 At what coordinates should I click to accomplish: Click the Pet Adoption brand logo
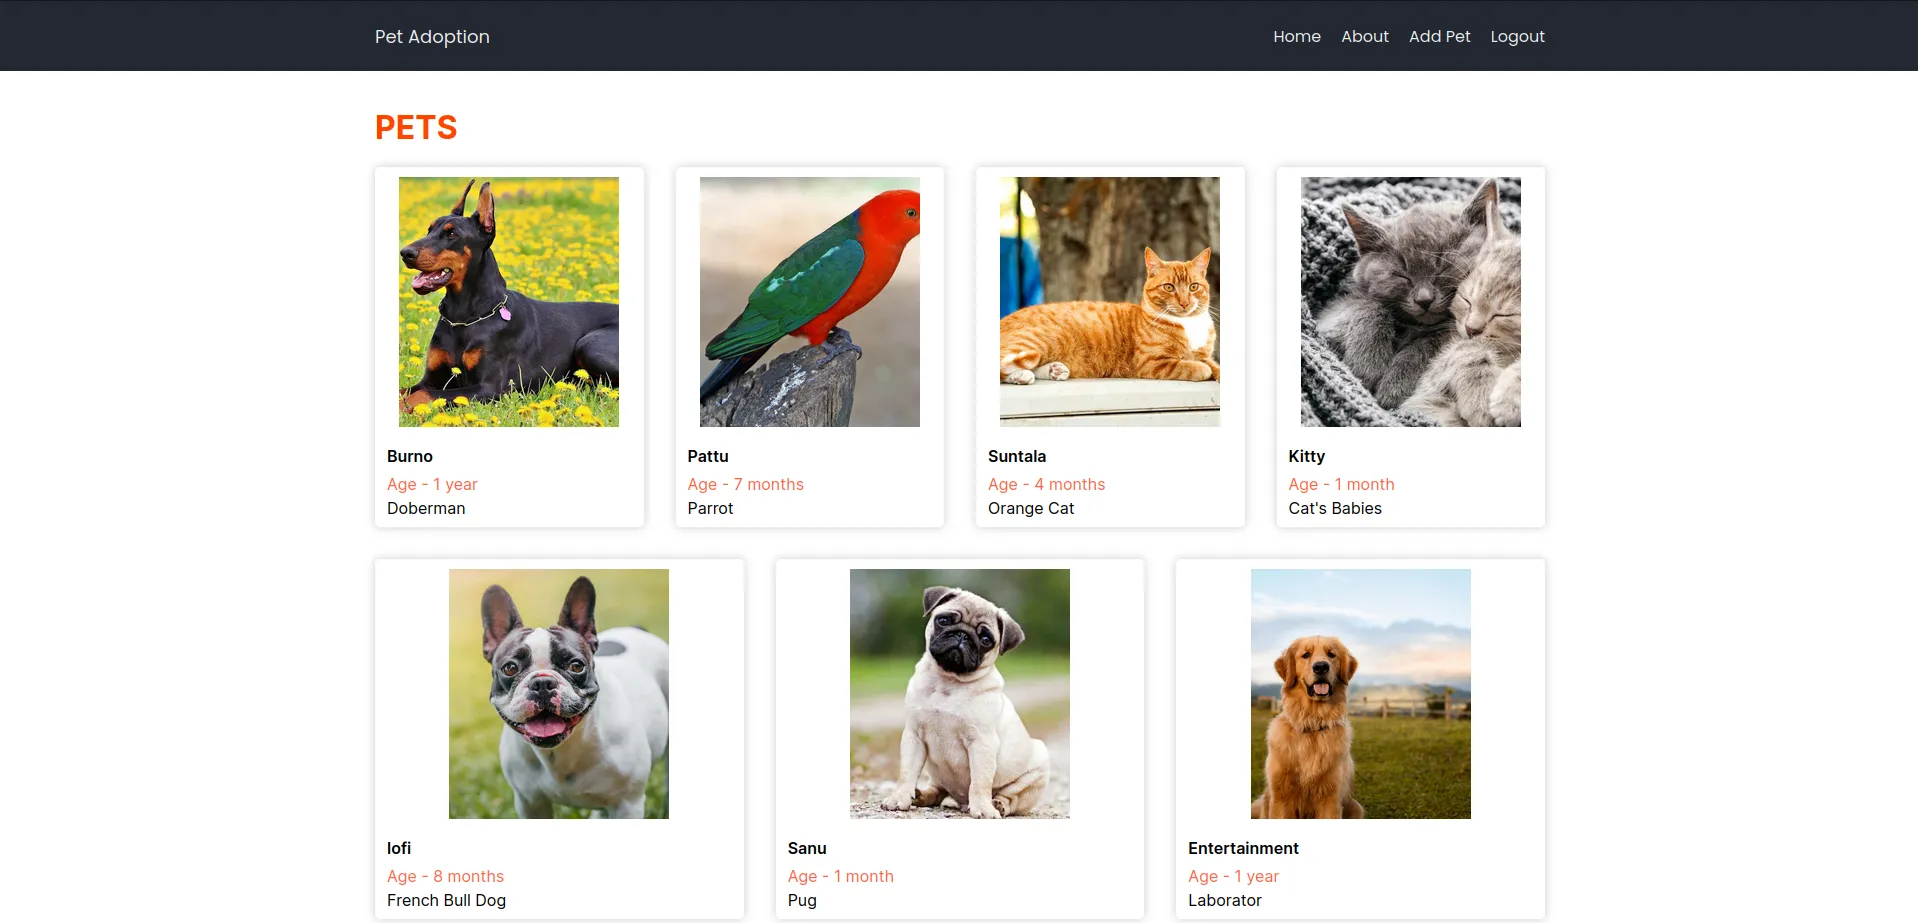432,37
